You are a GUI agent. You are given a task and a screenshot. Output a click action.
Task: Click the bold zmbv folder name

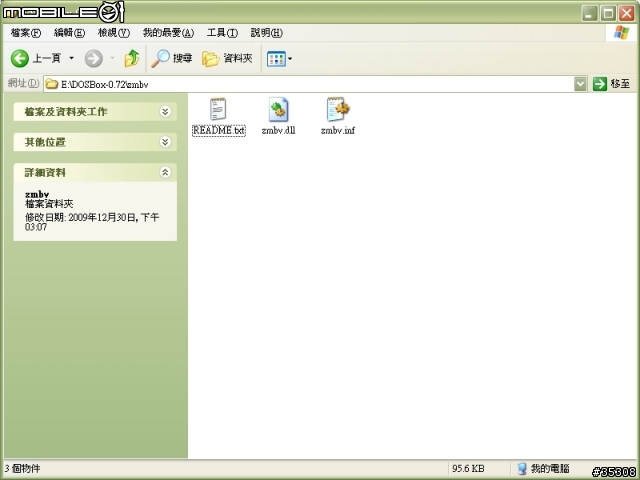(37, 194)
